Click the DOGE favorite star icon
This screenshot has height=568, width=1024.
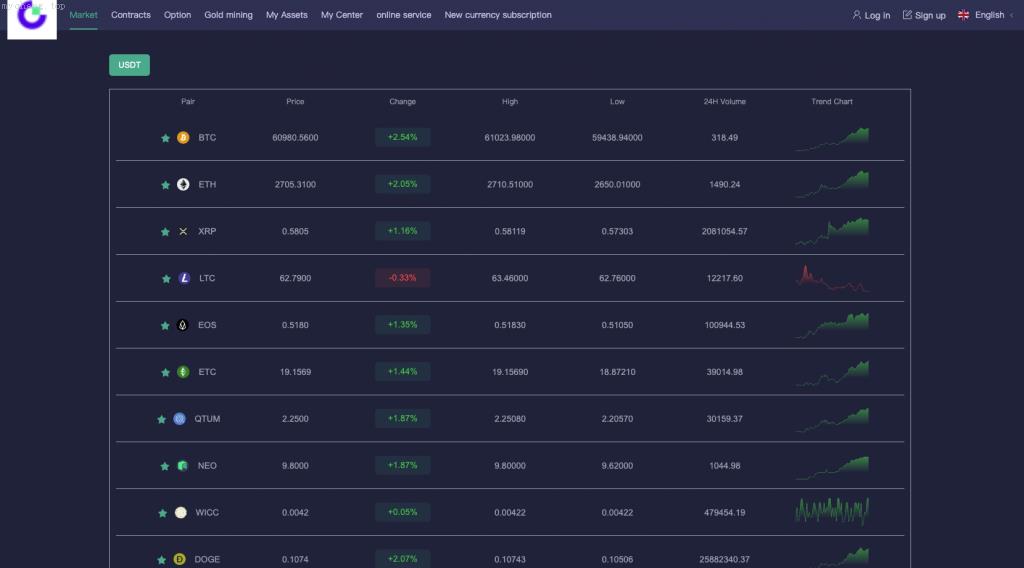[161, 560]
